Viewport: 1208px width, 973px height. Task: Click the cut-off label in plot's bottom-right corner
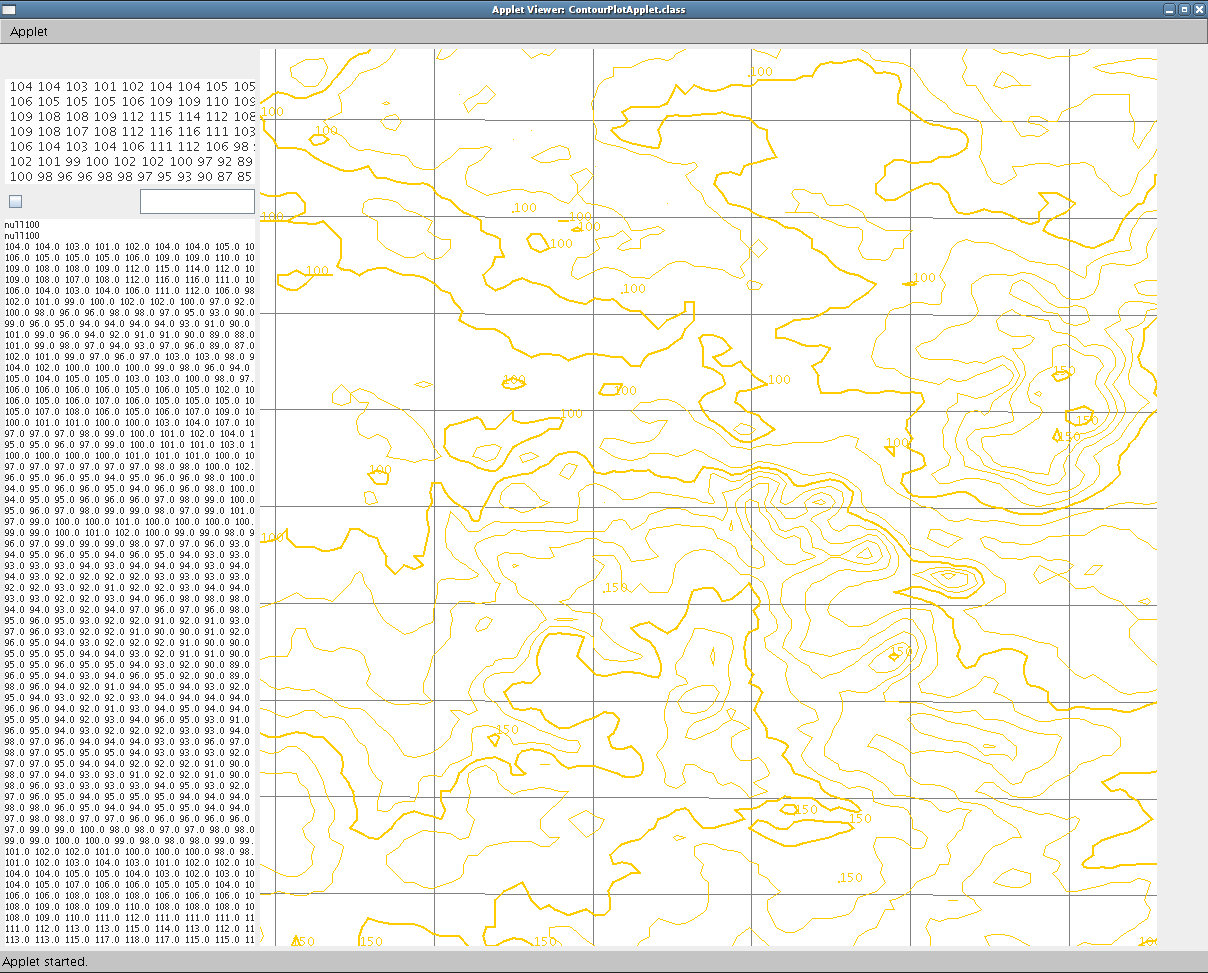[x=1147, y=941]
